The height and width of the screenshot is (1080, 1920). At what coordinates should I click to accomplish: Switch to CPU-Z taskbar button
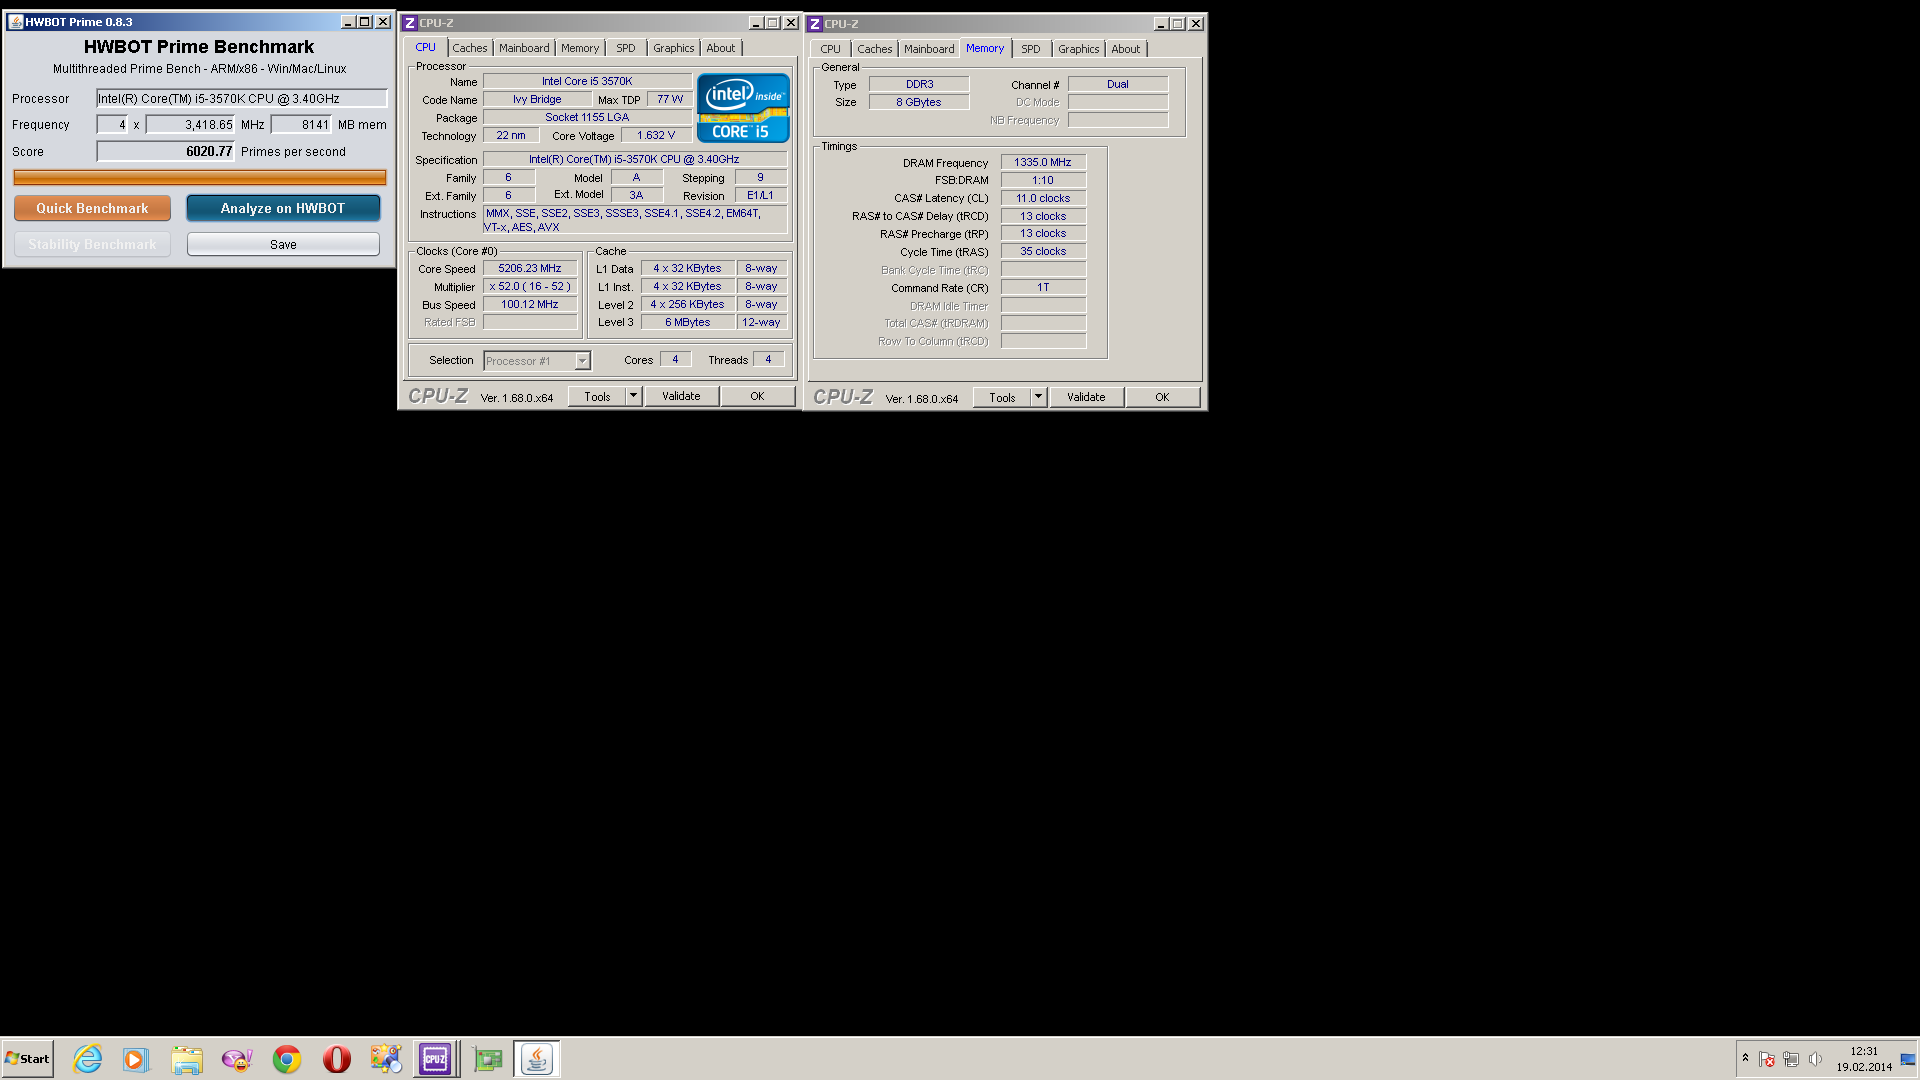(x=436, y=1059)
